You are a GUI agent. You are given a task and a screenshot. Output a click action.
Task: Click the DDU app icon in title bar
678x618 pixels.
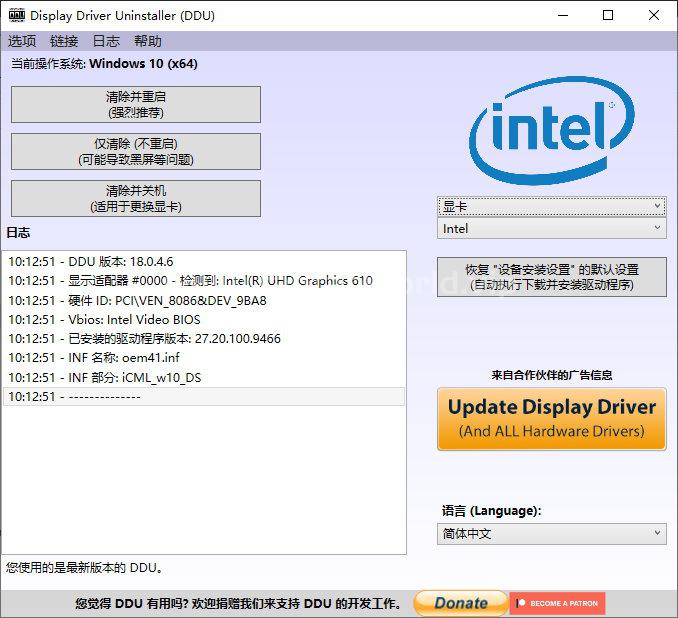point(17,15)
